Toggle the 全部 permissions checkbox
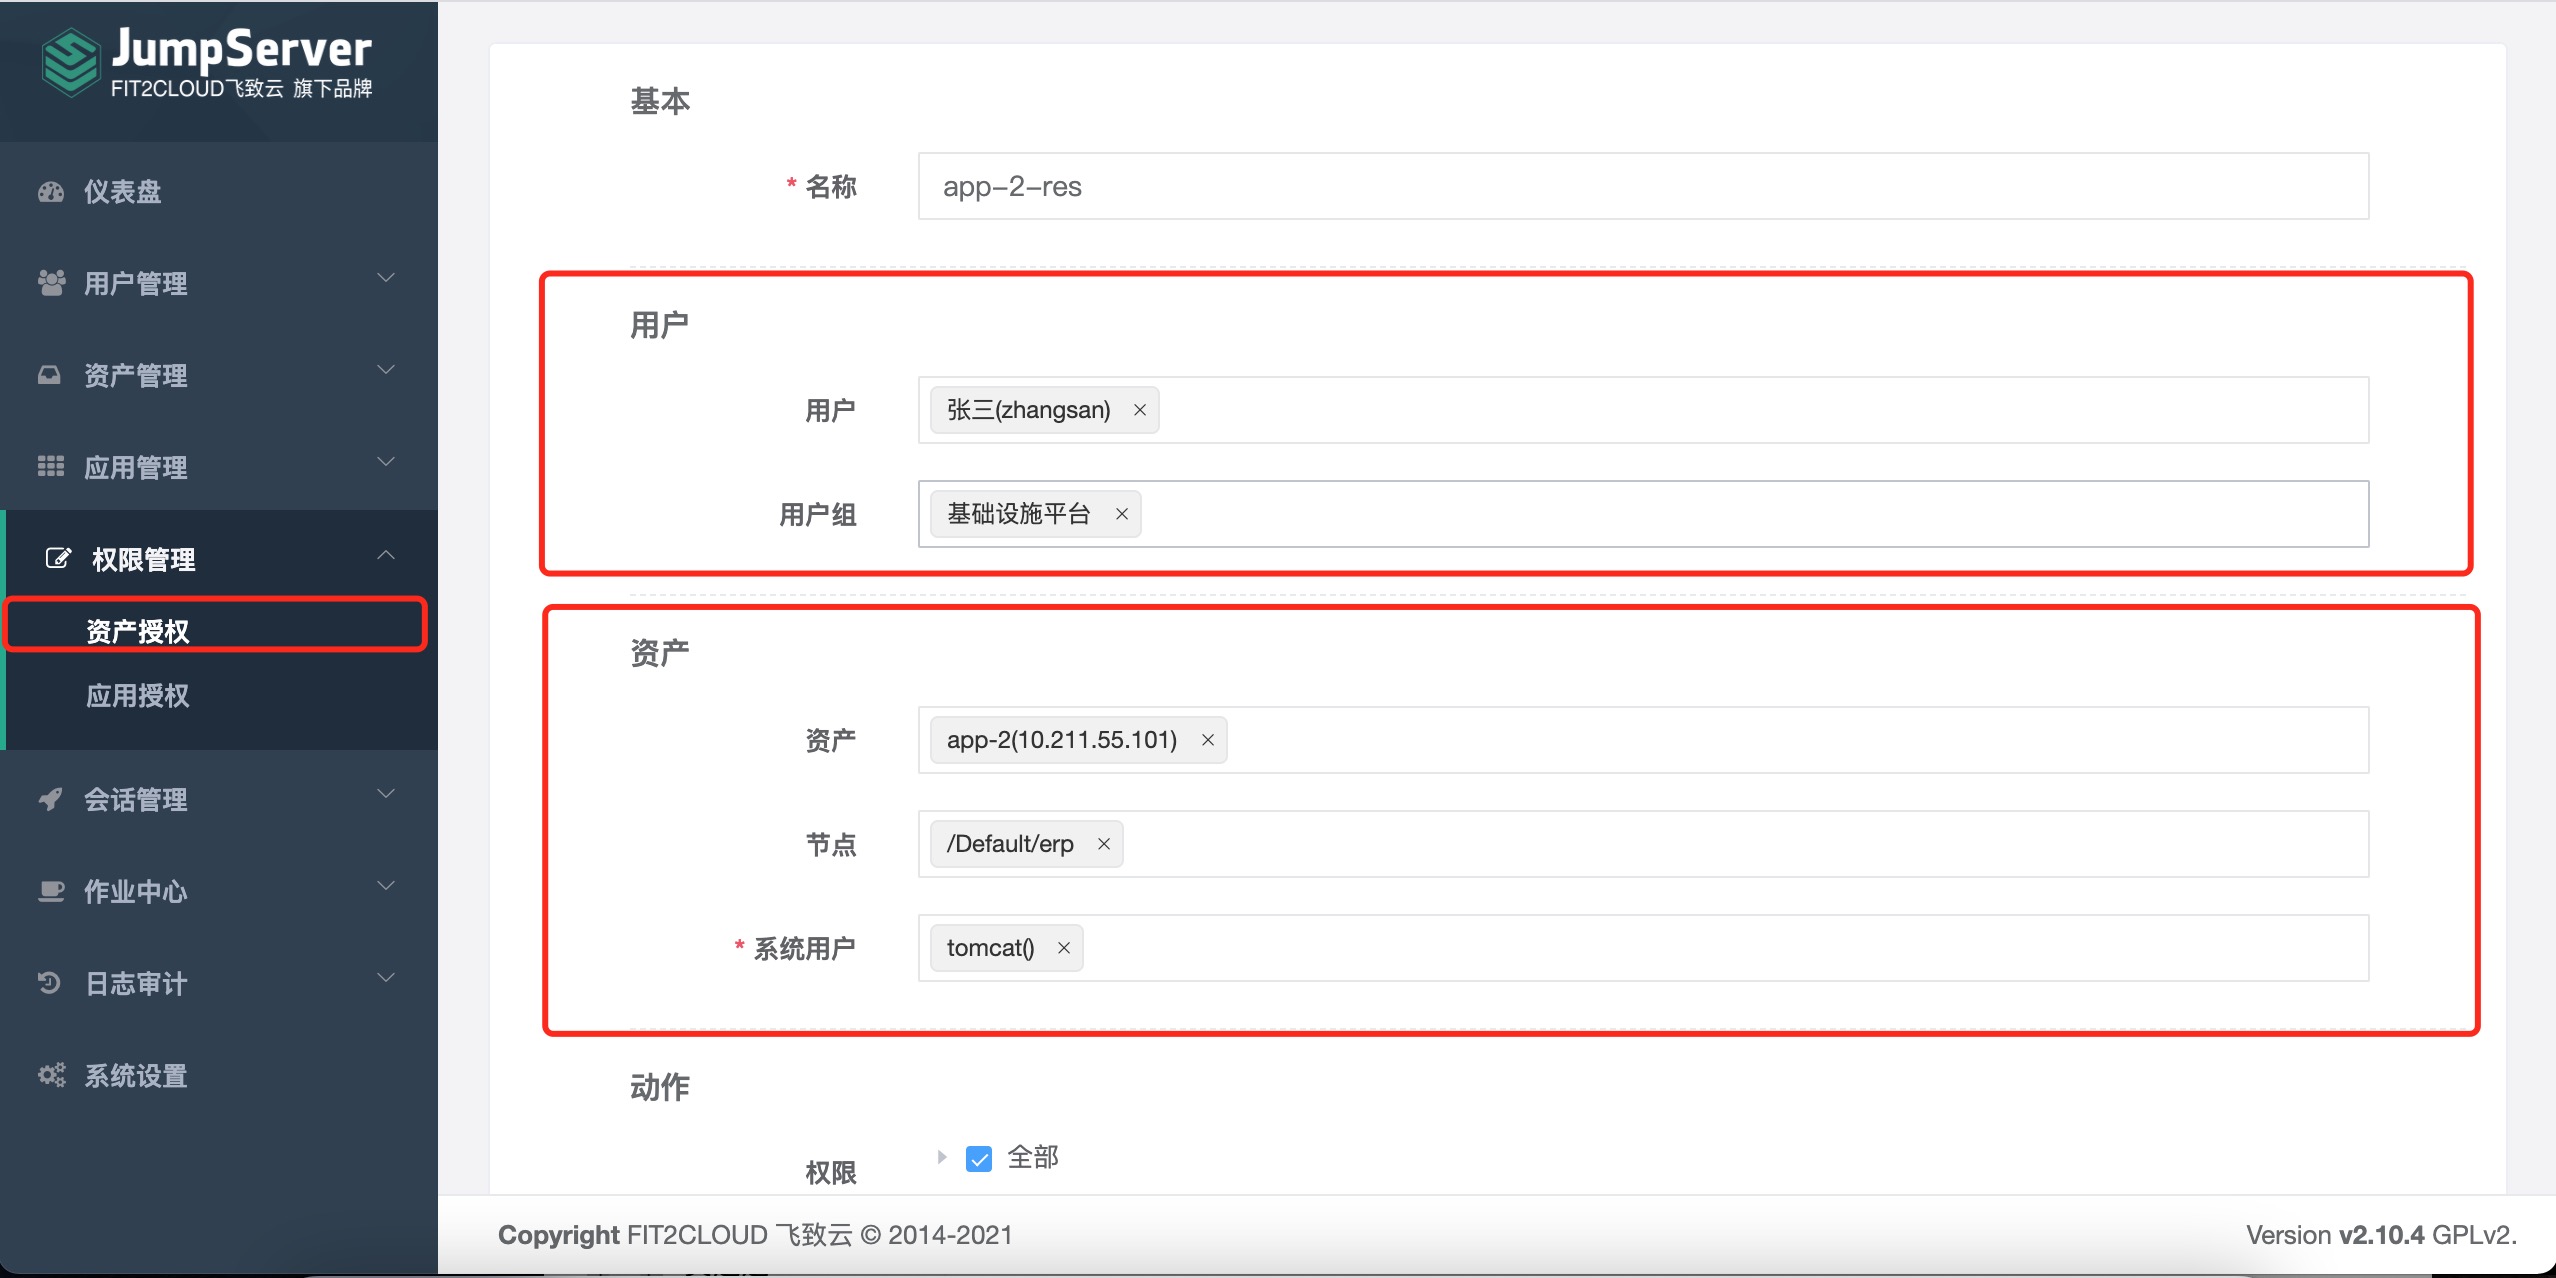The width and height of the screenshot is (2556, 1278). (979, 1158)
